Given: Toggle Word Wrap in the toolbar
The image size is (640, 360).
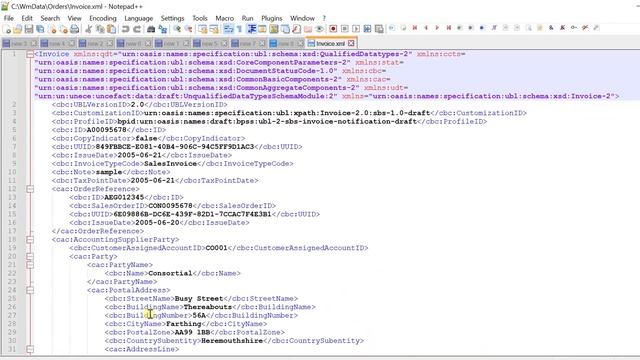Looking at the screenshot, I should (228, 29).
